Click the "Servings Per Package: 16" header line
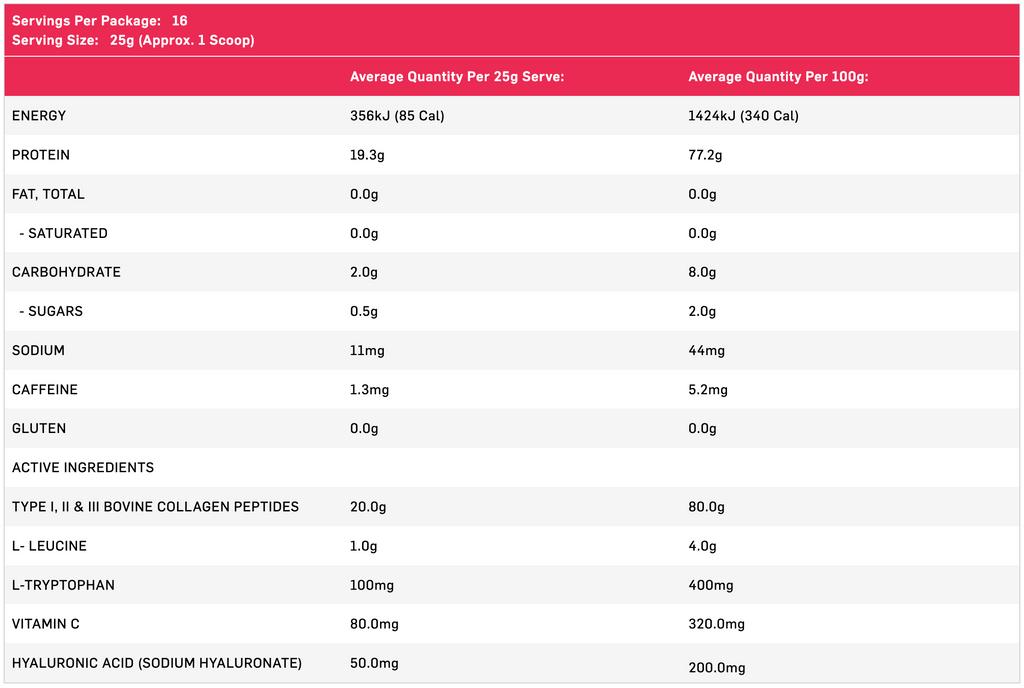The width and height of the screenshot is (1024, 688). (x=99, y=21)
